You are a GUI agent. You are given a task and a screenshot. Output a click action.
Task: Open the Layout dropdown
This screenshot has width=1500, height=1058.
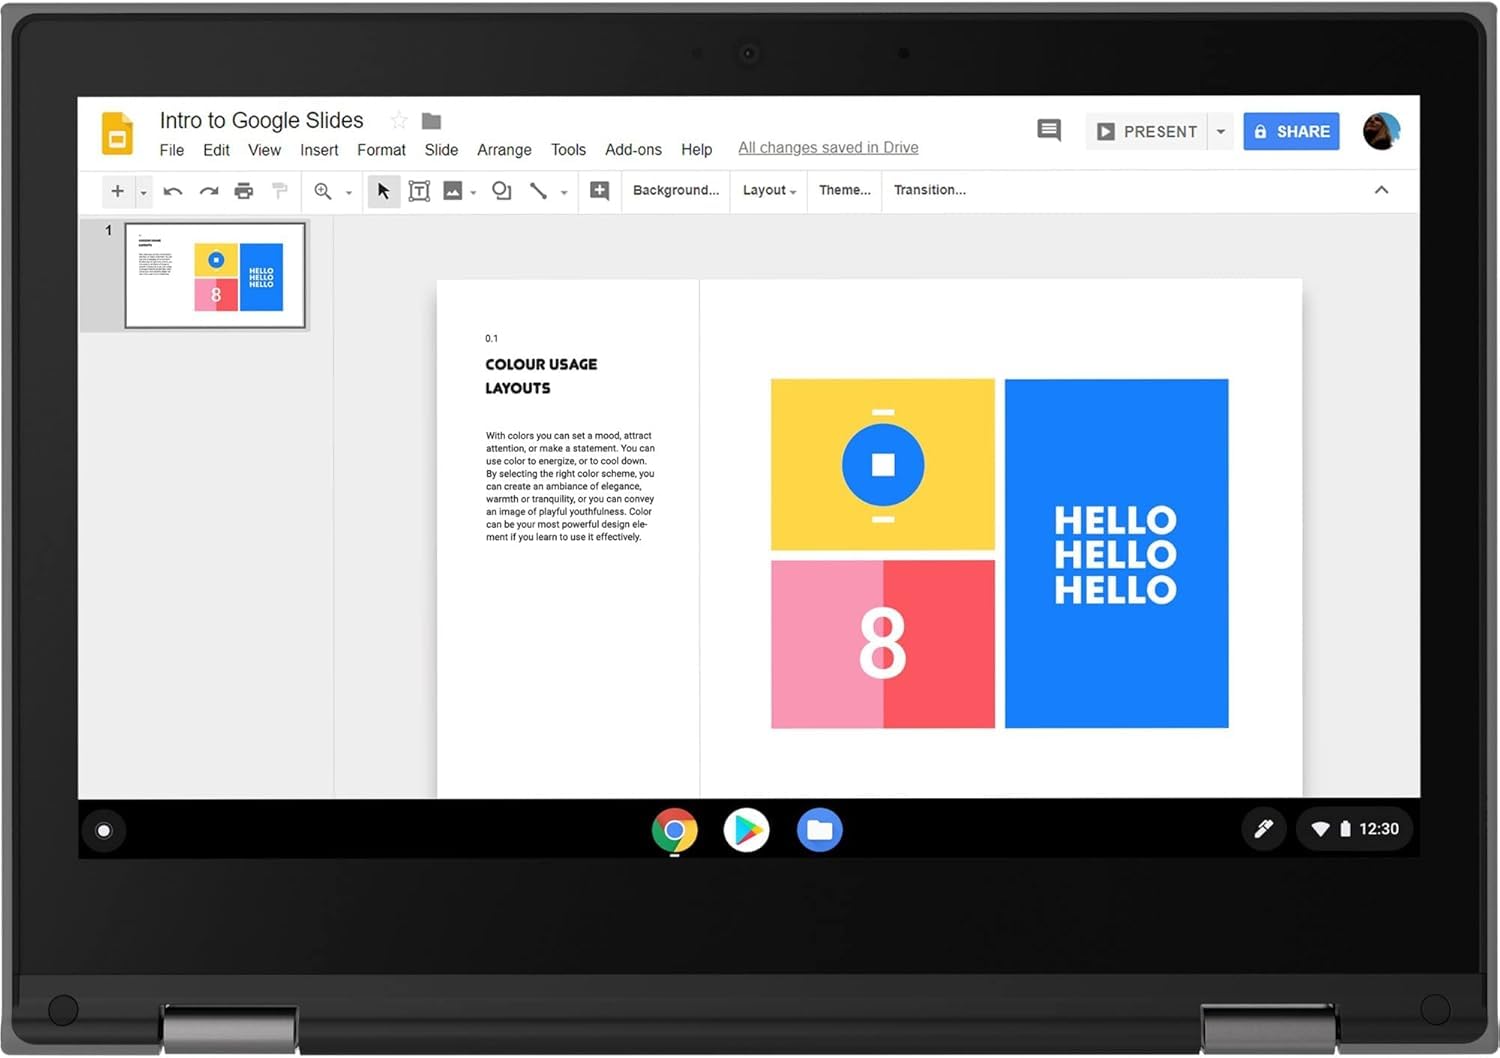[x=768, y=190]
